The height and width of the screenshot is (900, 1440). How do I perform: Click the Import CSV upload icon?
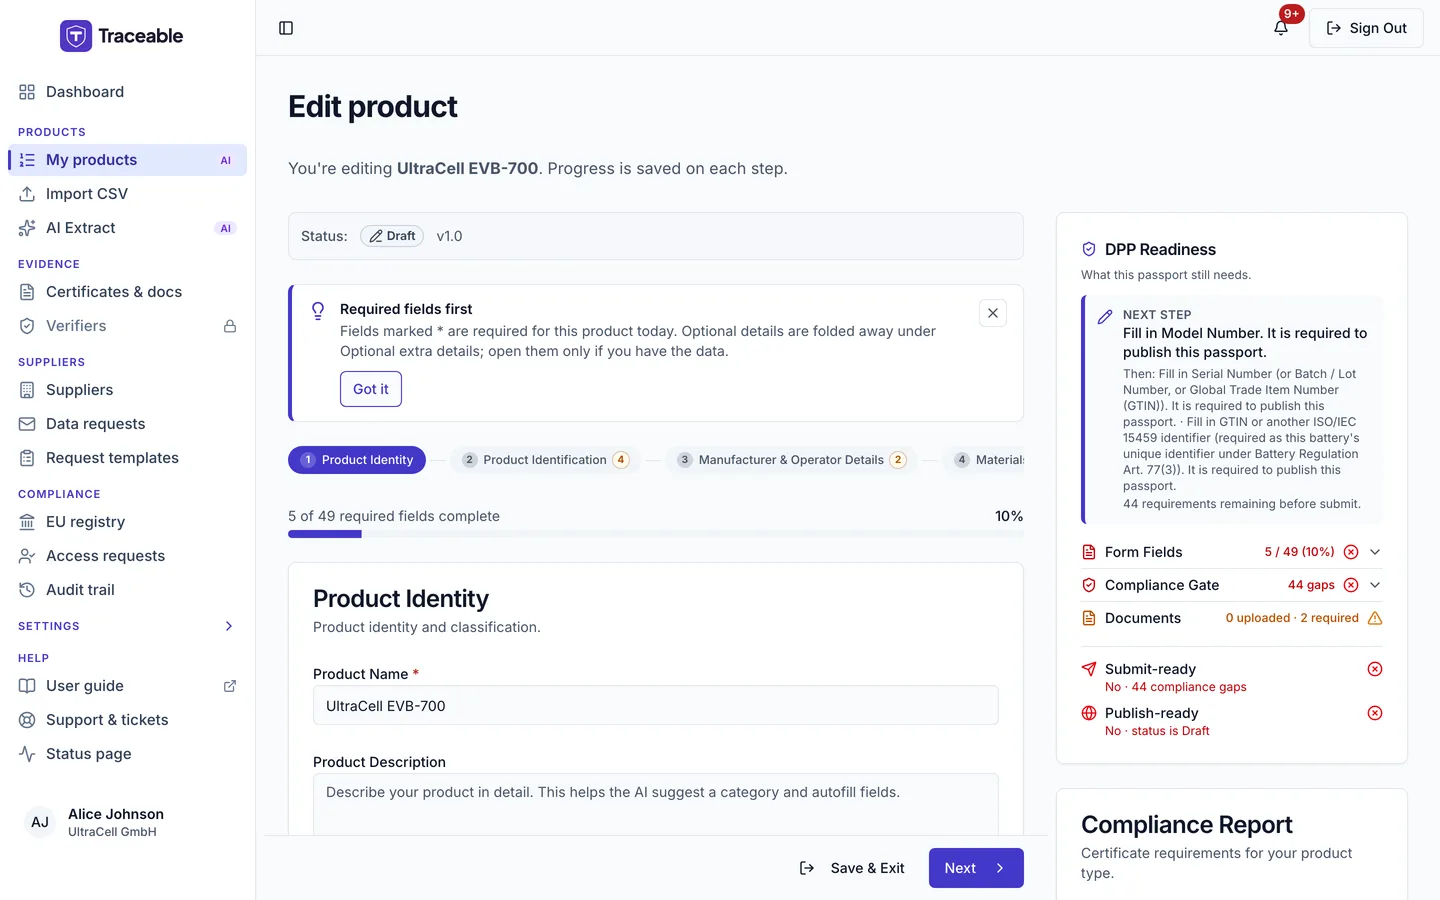pos(27,194)
